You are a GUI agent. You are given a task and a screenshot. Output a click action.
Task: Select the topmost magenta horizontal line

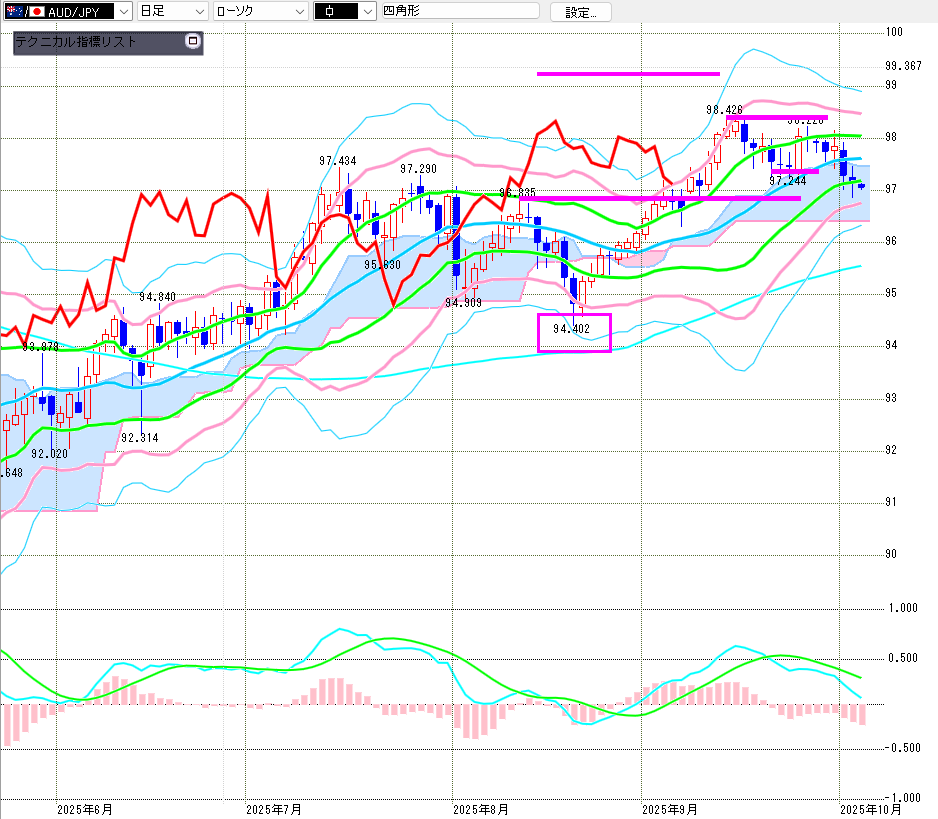click(x=628, y=73)
